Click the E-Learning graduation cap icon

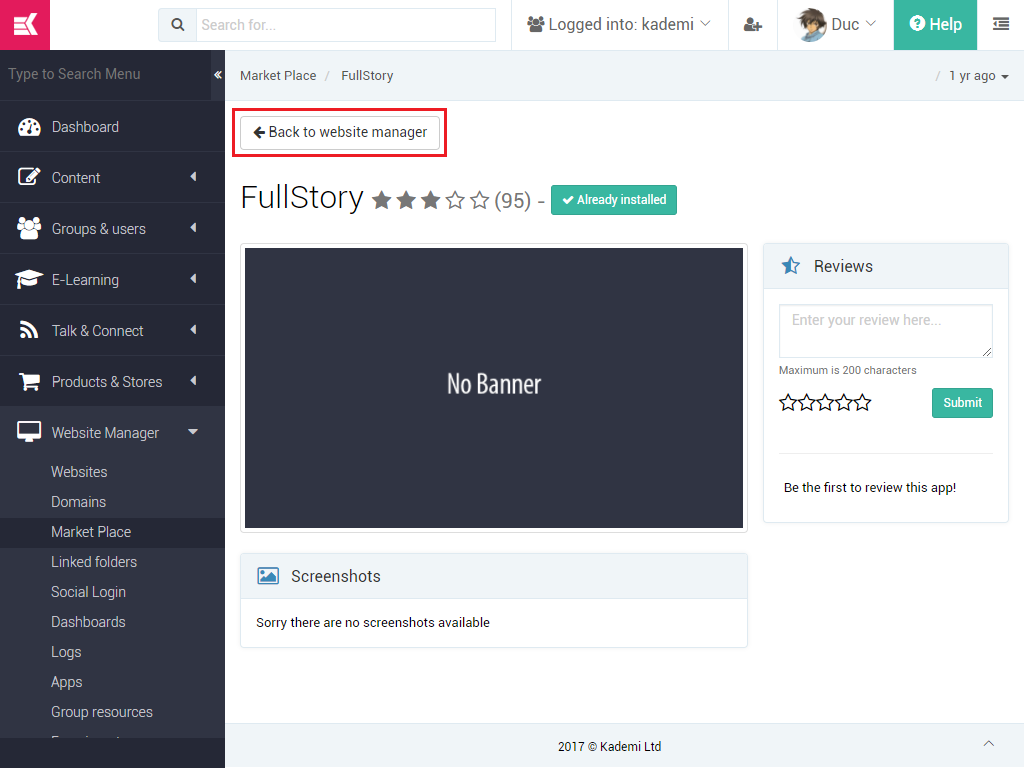[29, 279]
